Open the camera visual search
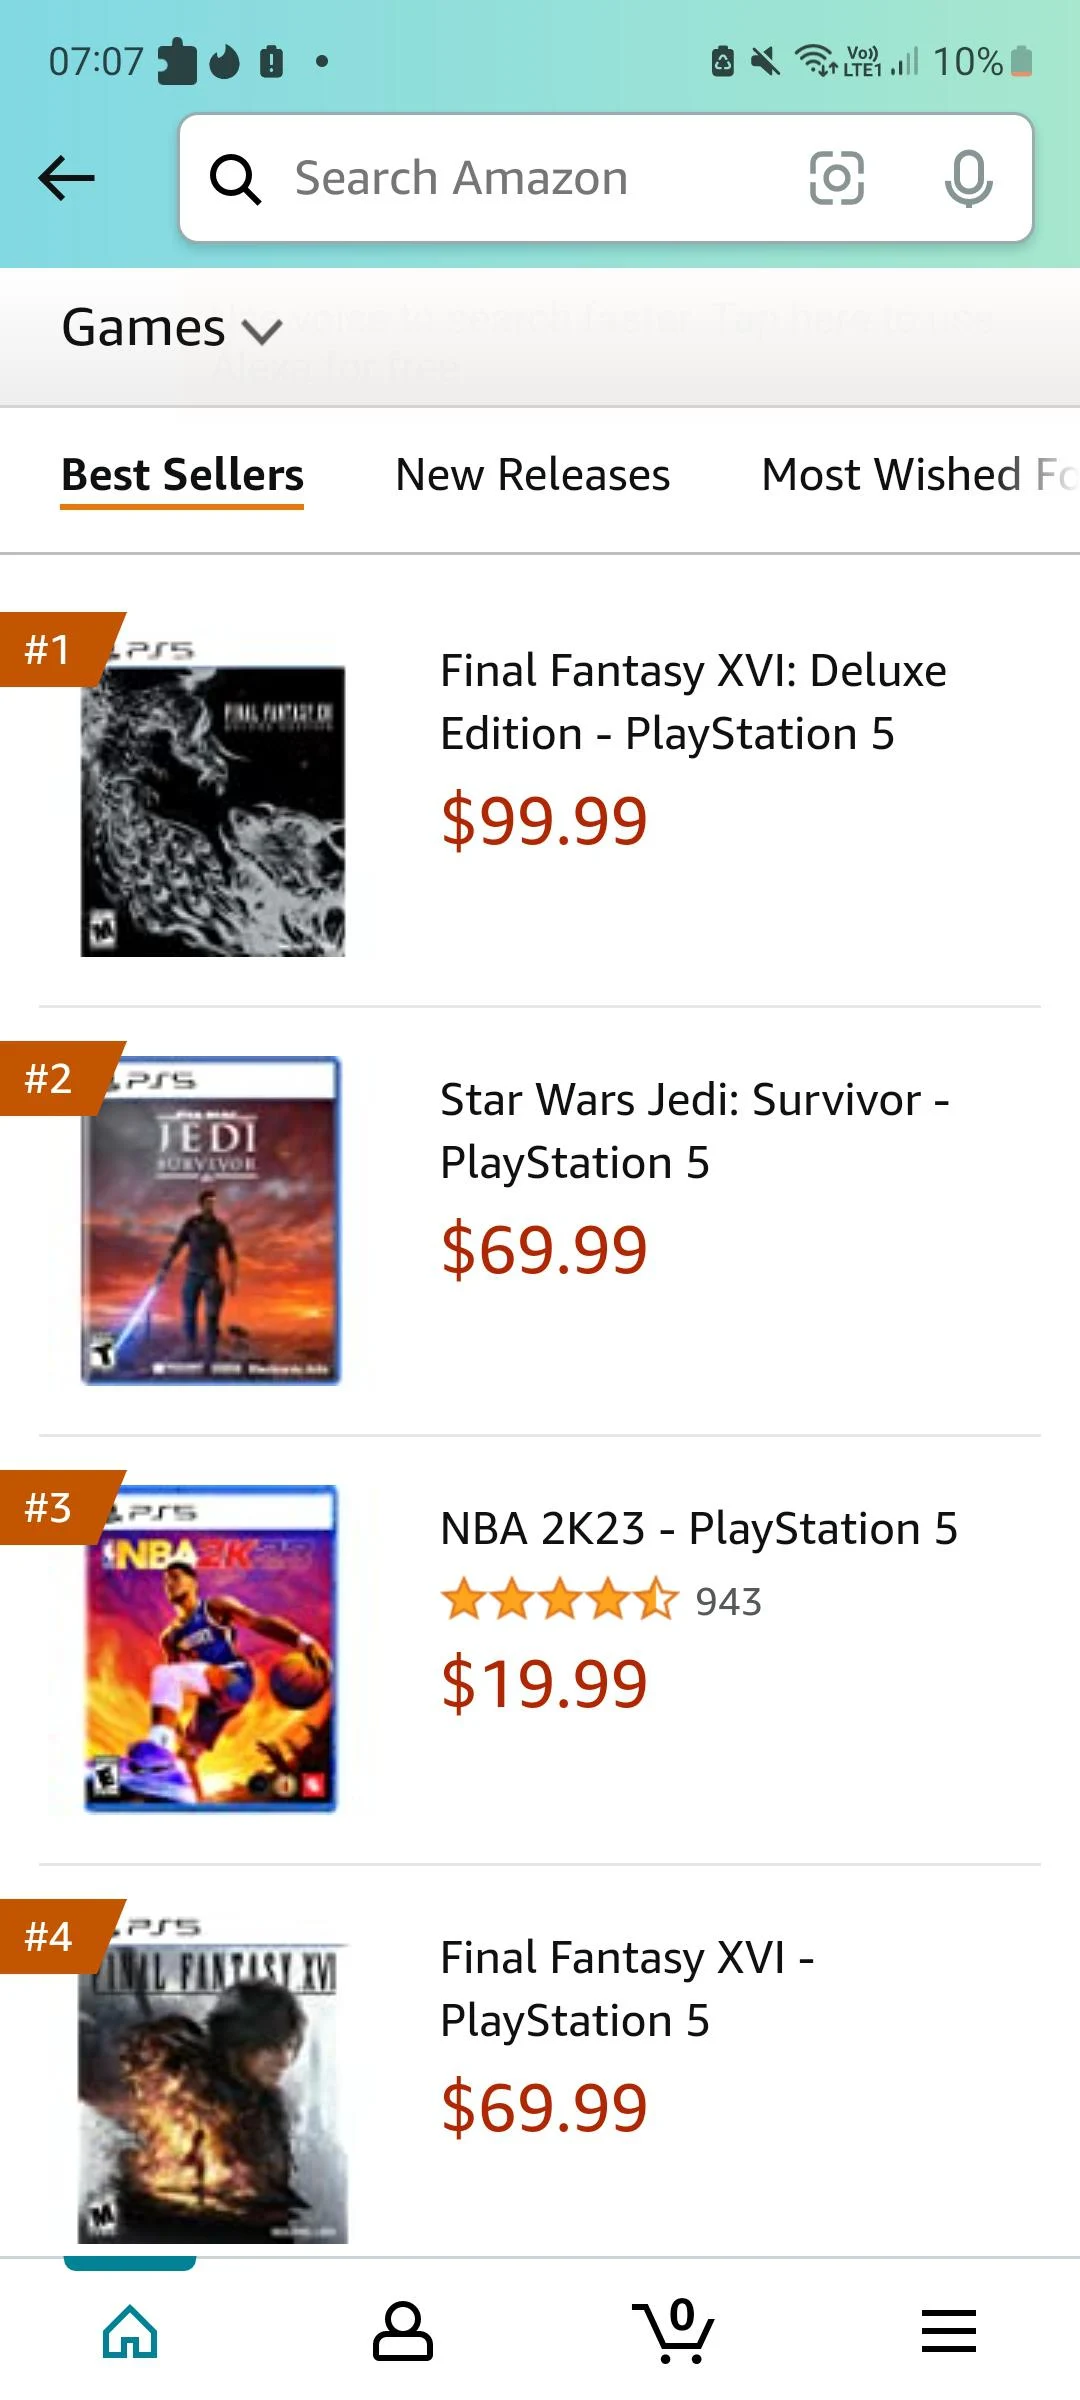Screen dimensions: 1080x2400 (x=836, y=179)
